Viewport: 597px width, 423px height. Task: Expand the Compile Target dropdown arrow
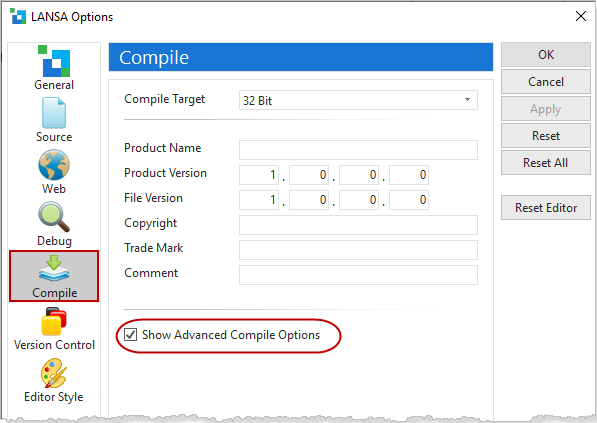click(467, 100)
